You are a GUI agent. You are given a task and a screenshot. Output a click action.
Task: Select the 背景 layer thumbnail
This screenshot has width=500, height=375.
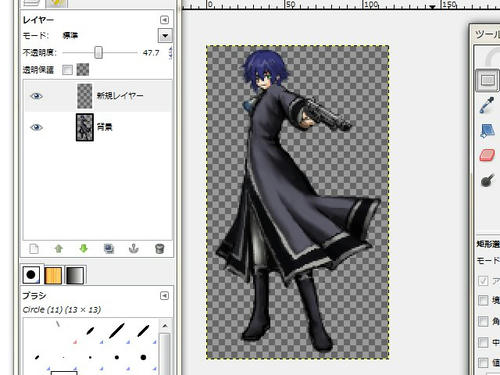click(x=85, y=127)
